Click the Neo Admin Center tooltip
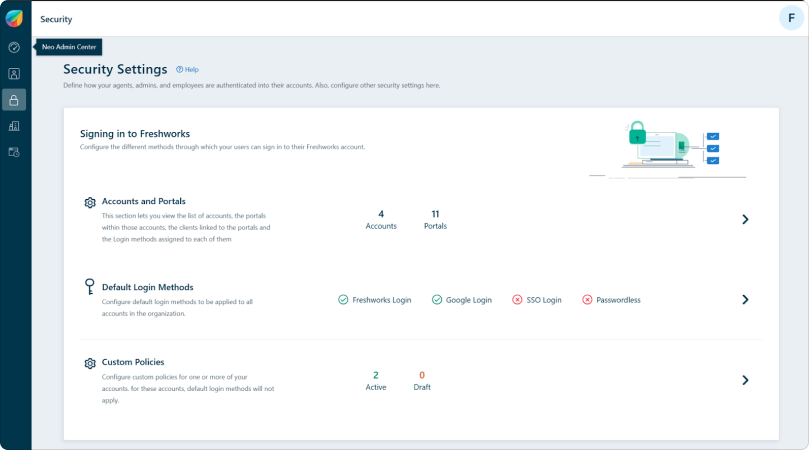 point(69,47)
